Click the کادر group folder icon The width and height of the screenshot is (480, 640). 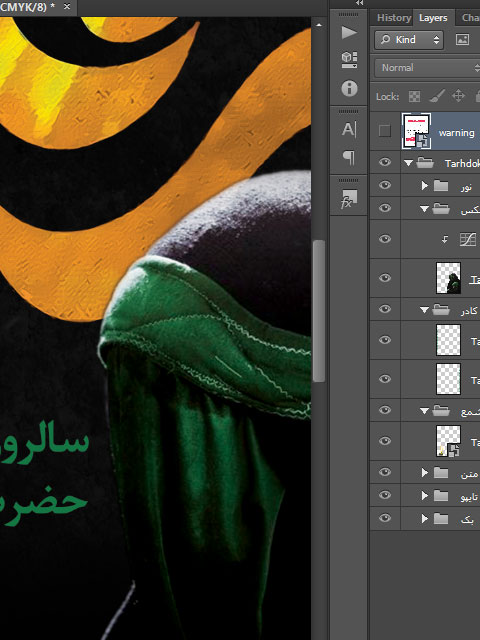point(441,309)
